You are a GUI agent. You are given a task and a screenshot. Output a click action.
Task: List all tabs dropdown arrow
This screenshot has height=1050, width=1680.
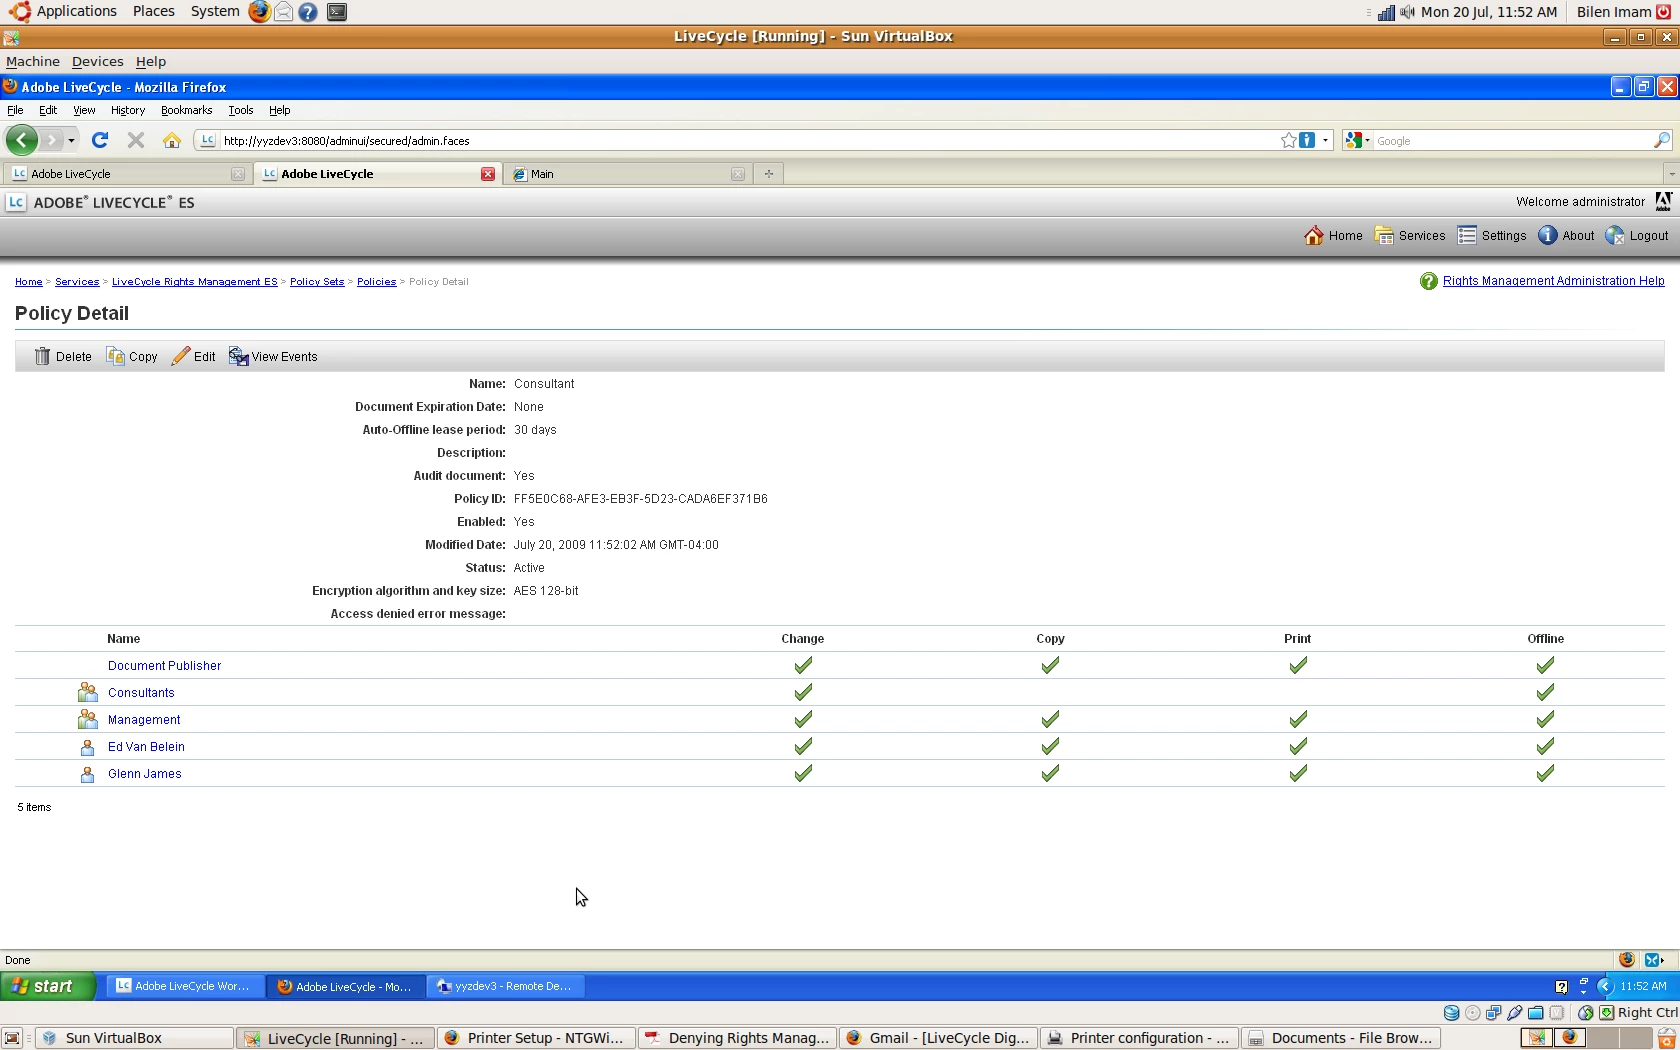click(1670, 174)
